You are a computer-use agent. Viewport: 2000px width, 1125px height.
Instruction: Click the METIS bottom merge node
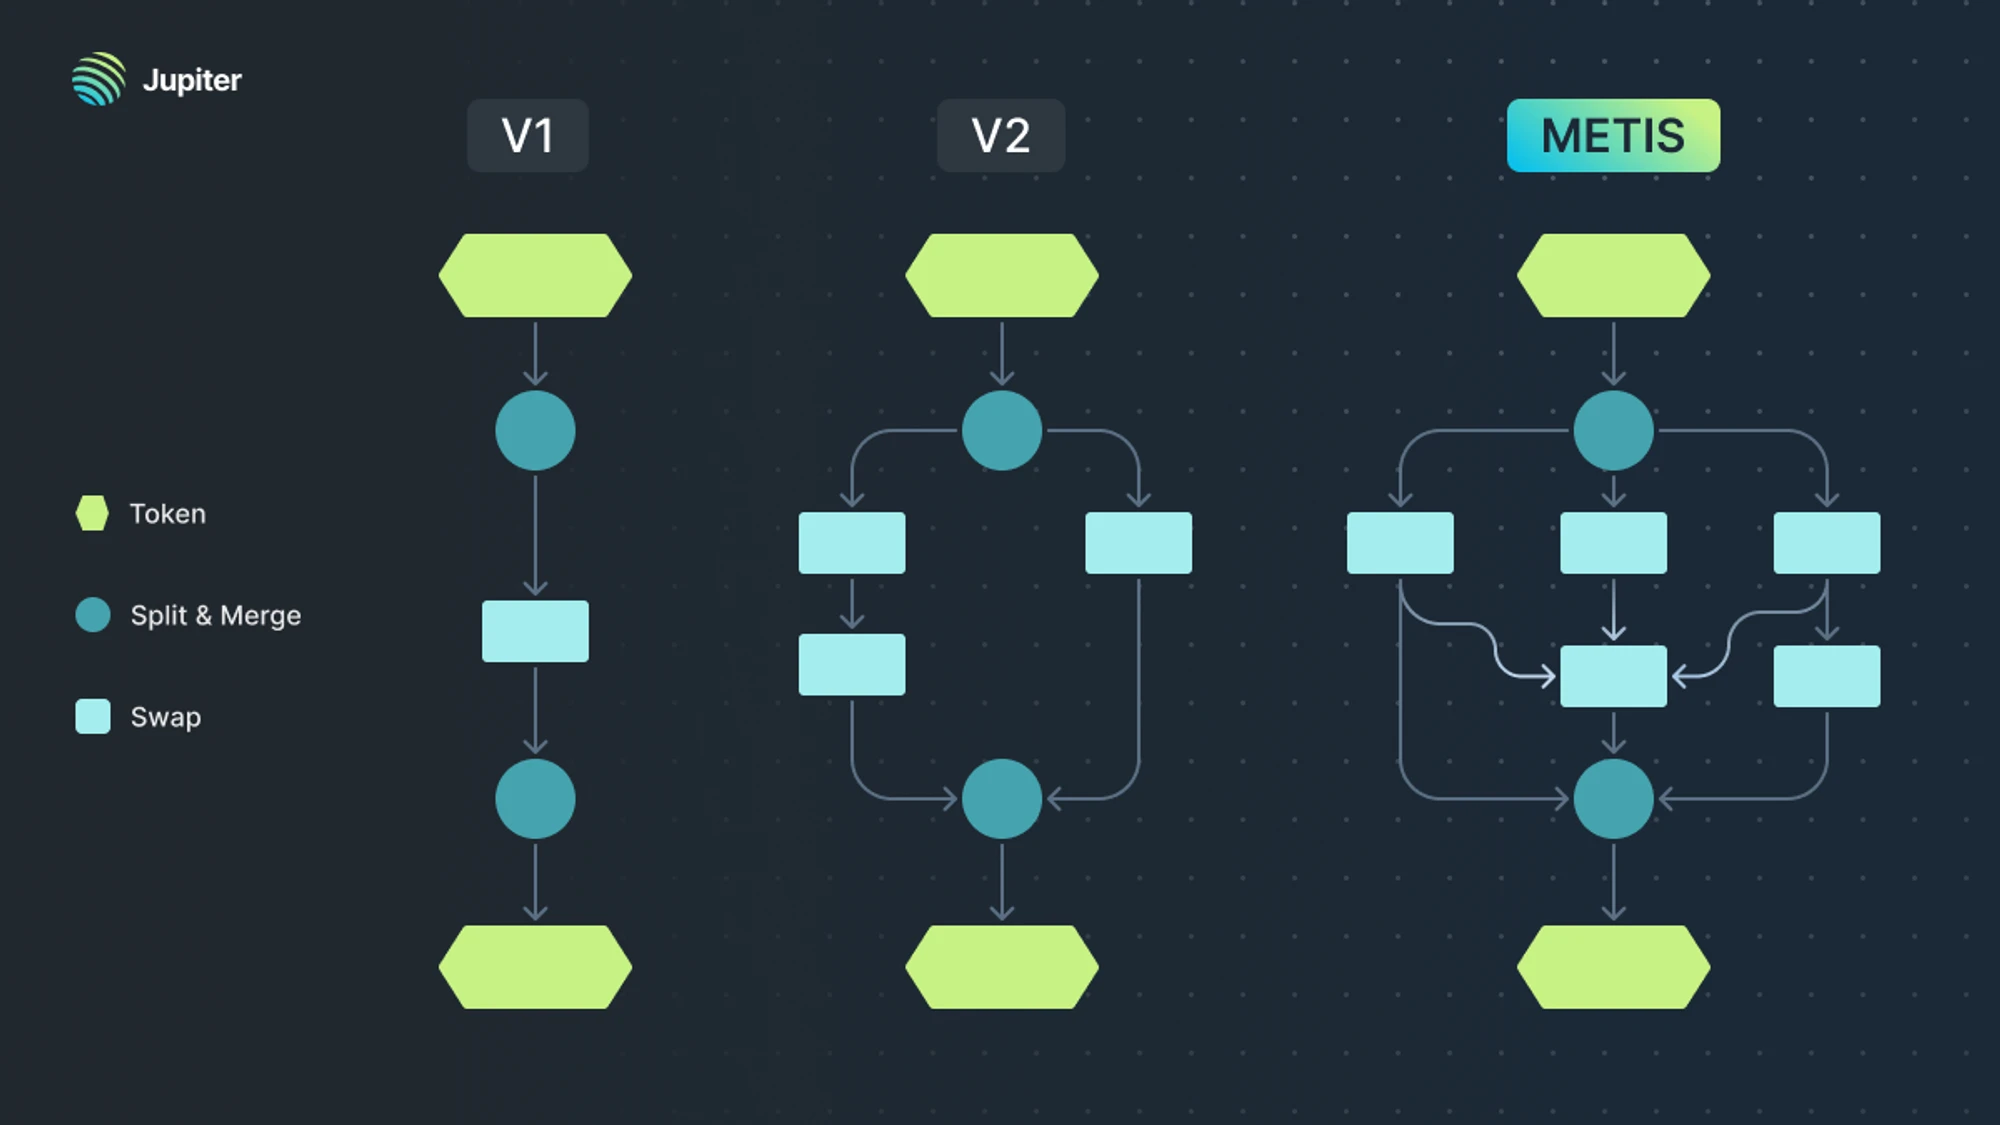coord(1614,799)
